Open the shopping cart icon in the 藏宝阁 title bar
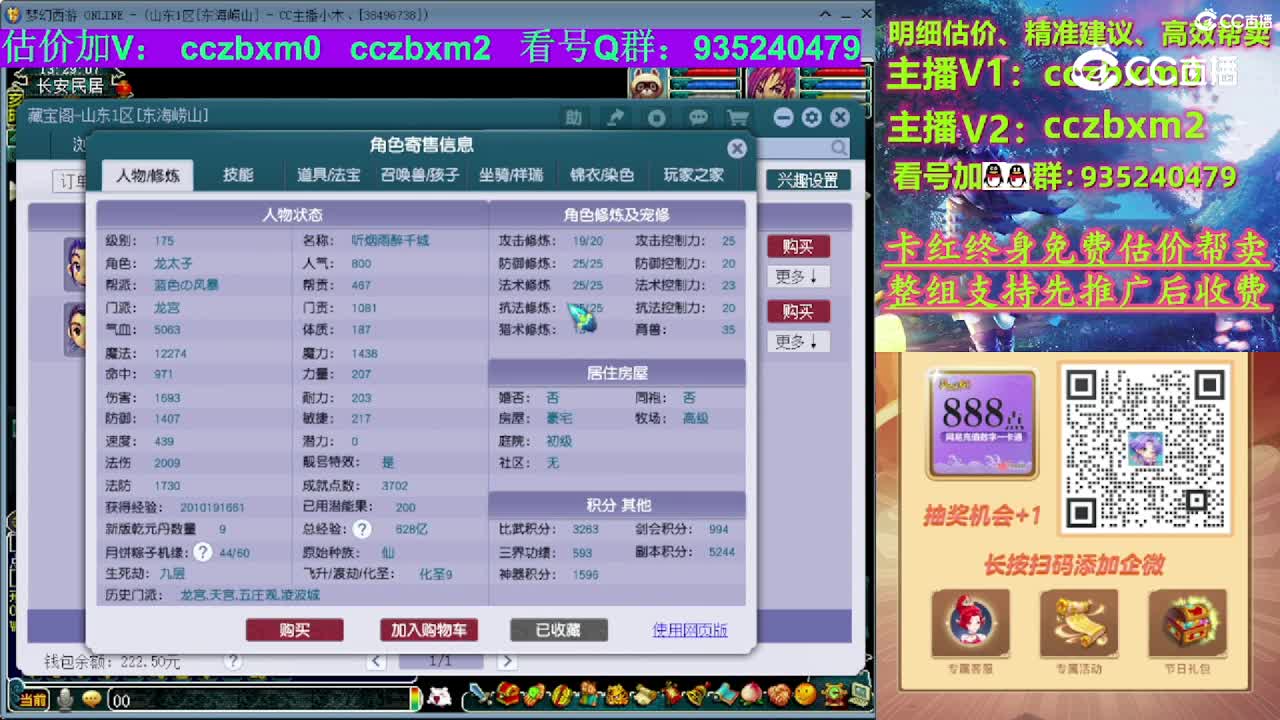 coord(738,117)
